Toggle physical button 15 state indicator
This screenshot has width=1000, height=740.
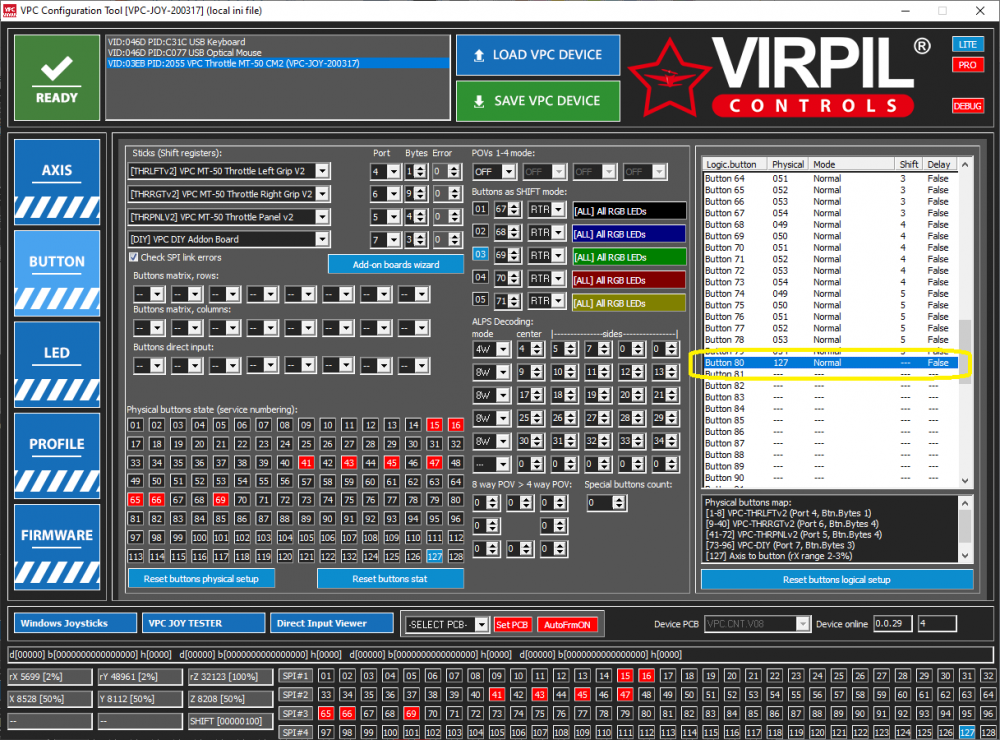434,425
